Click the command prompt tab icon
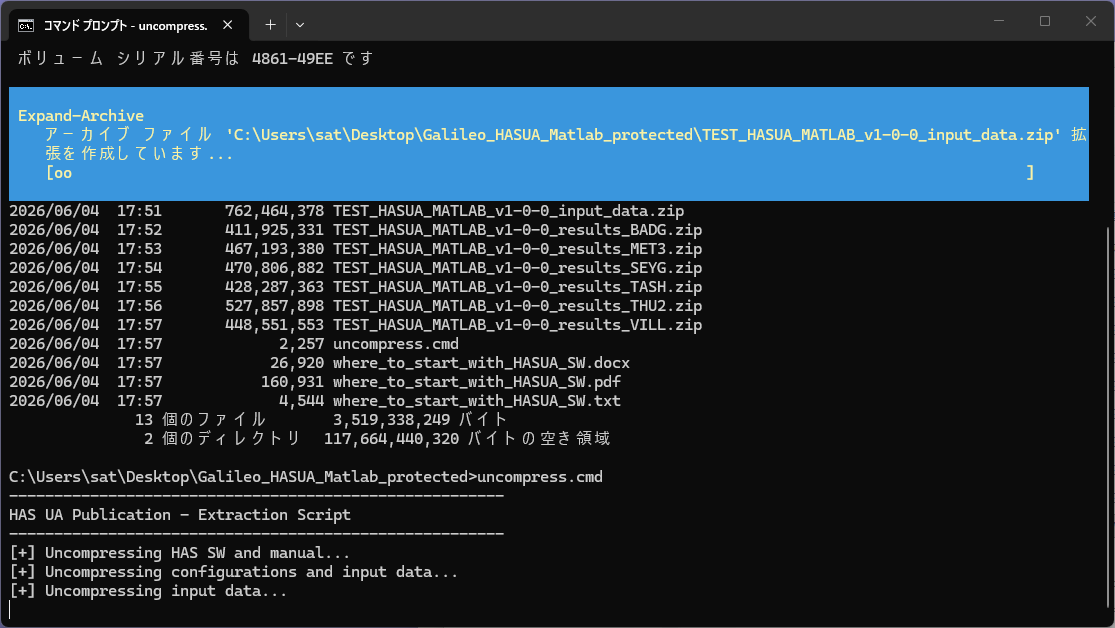Viewport: 1115px width, 628px height. point(26,26)
